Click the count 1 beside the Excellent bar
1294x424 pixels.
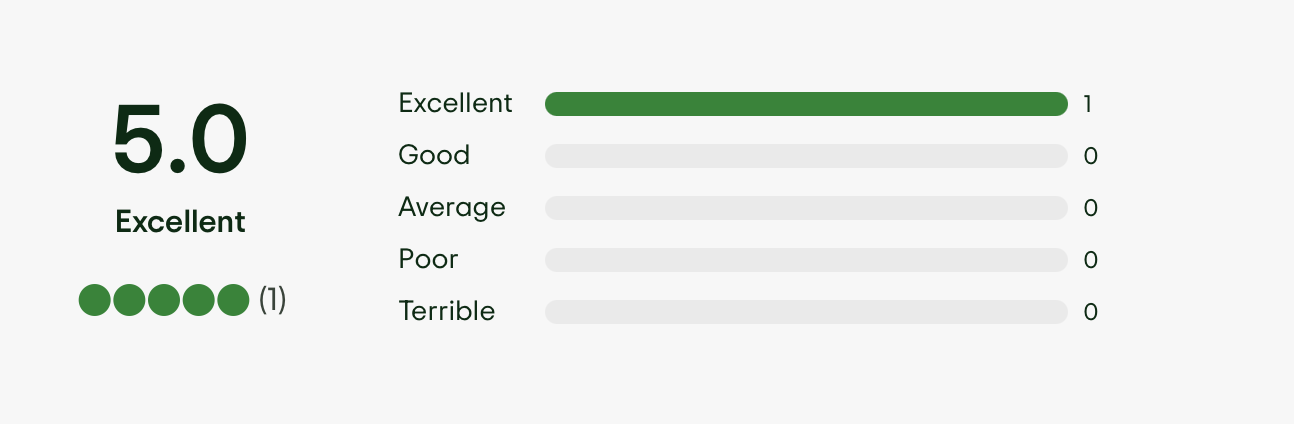pyautogui.click(x=1088, y=104)
